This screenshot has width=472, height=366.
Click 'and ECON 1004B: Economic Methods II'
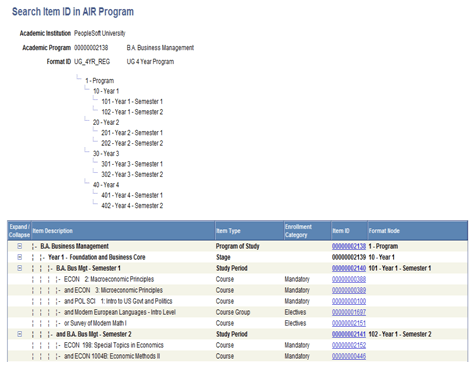coord(112,356)
